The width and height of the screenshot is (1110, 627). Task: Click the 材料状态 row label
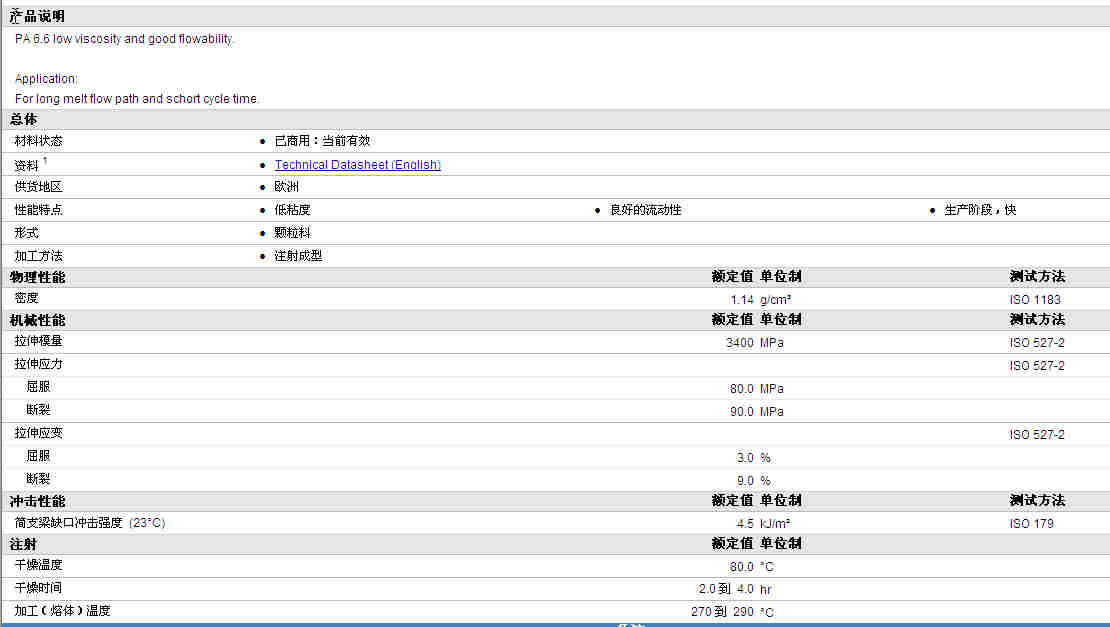point(38,141)
